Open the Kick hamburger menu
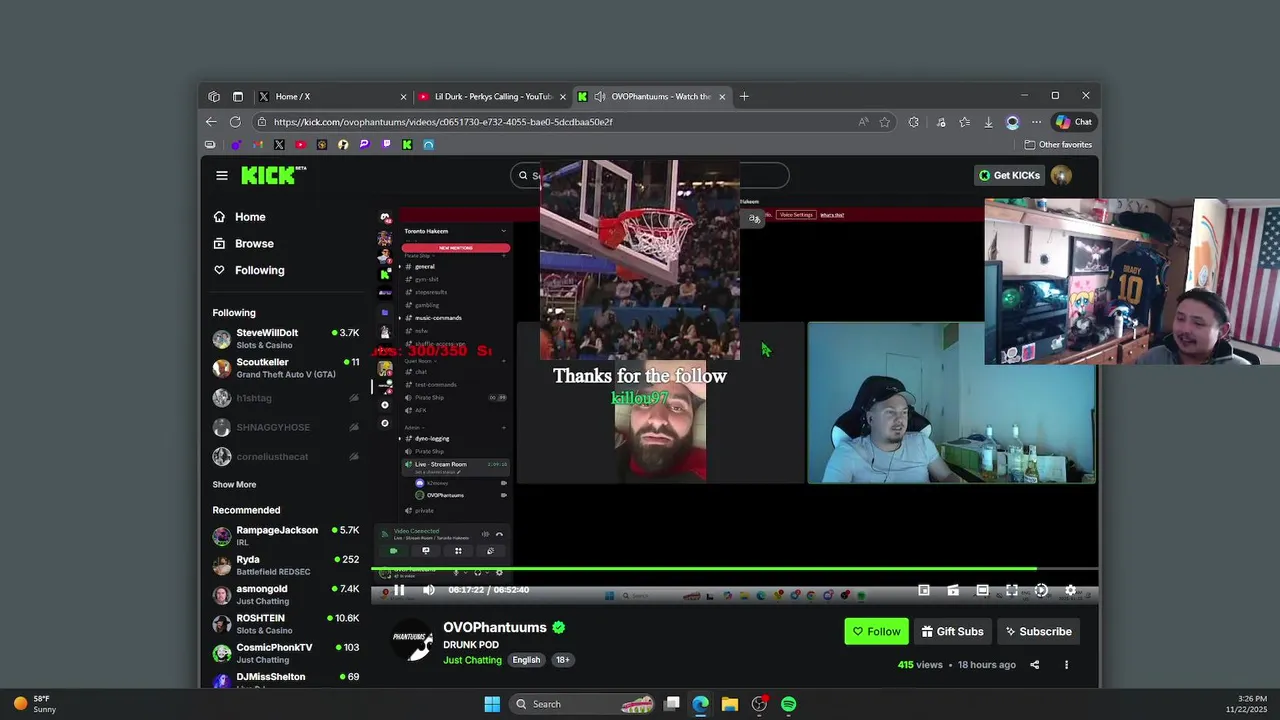The image size is (1280, 720). (x=222, y=175)
